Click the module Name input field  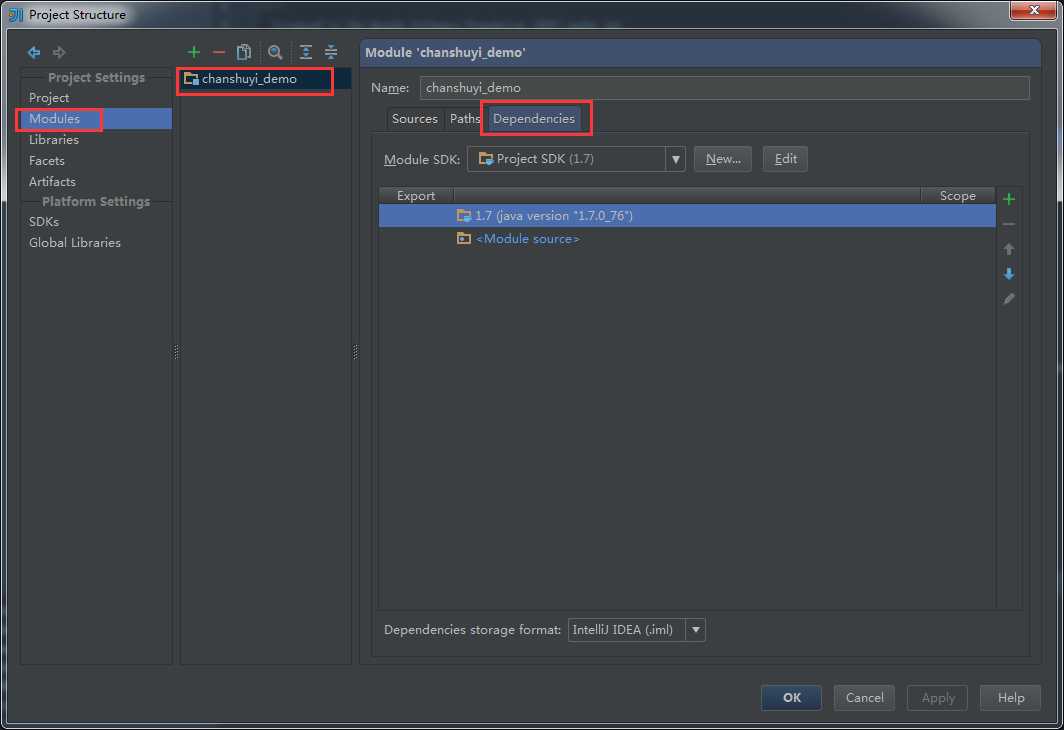(x=725, y=88)
